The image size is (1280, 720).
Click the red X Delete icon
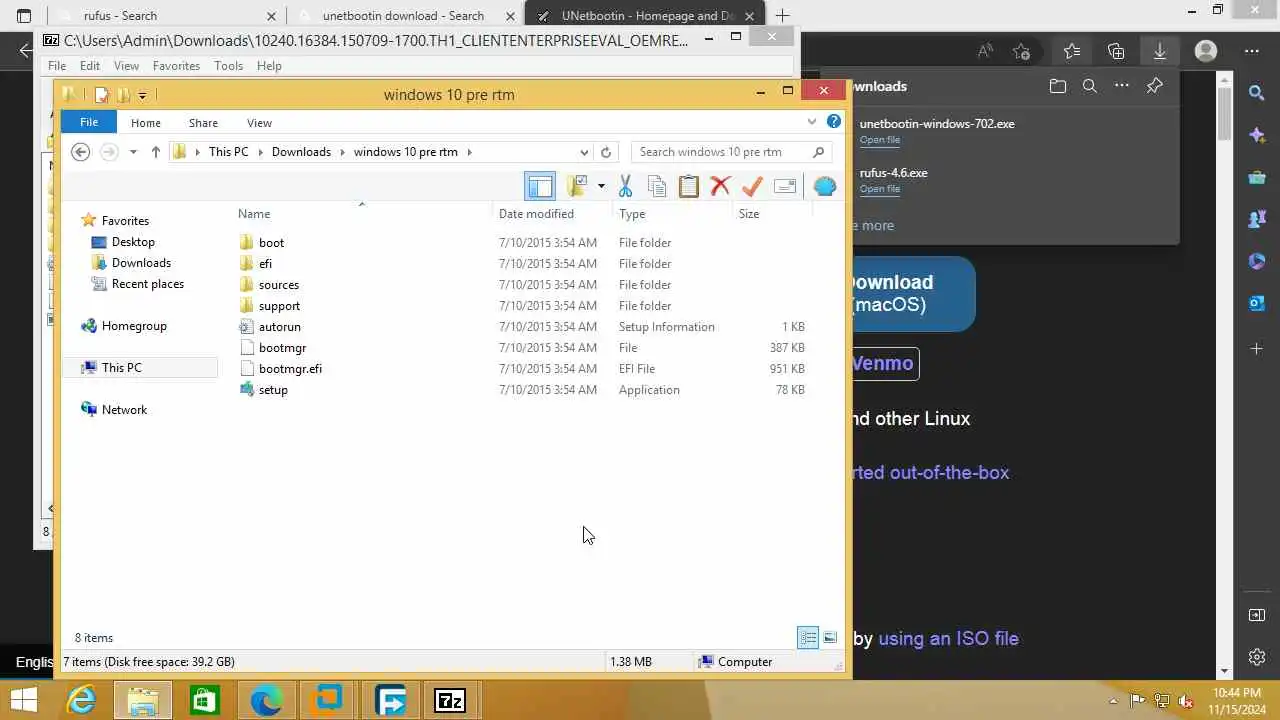pyautogui.click(x=720, y=186)
